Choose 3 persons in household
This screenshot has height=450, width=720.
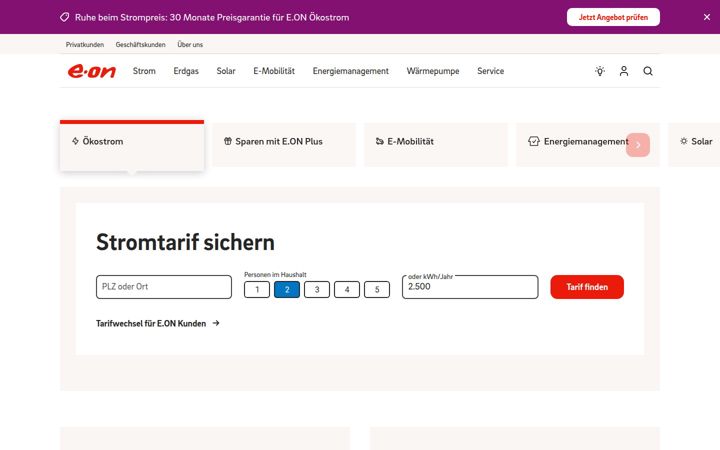click(x=317, y=290)
